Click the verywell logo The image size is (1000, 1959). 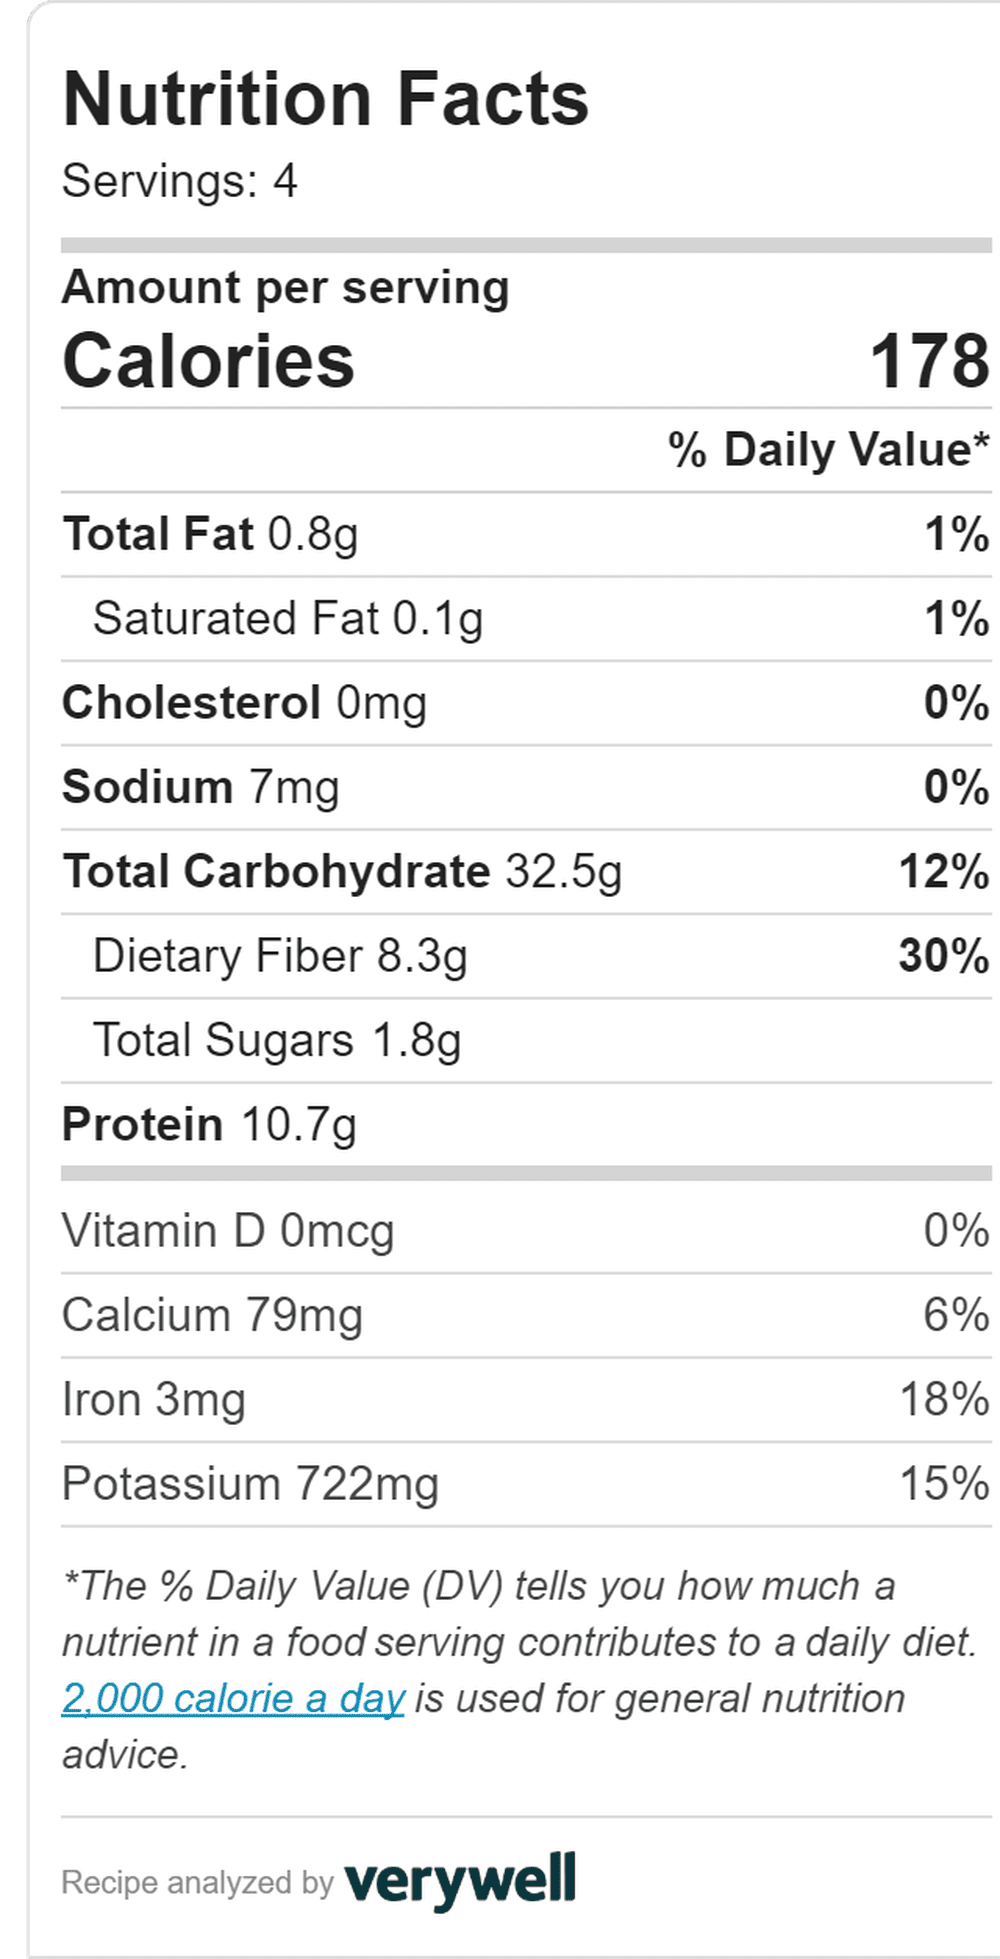click(x=460, y=1881)
